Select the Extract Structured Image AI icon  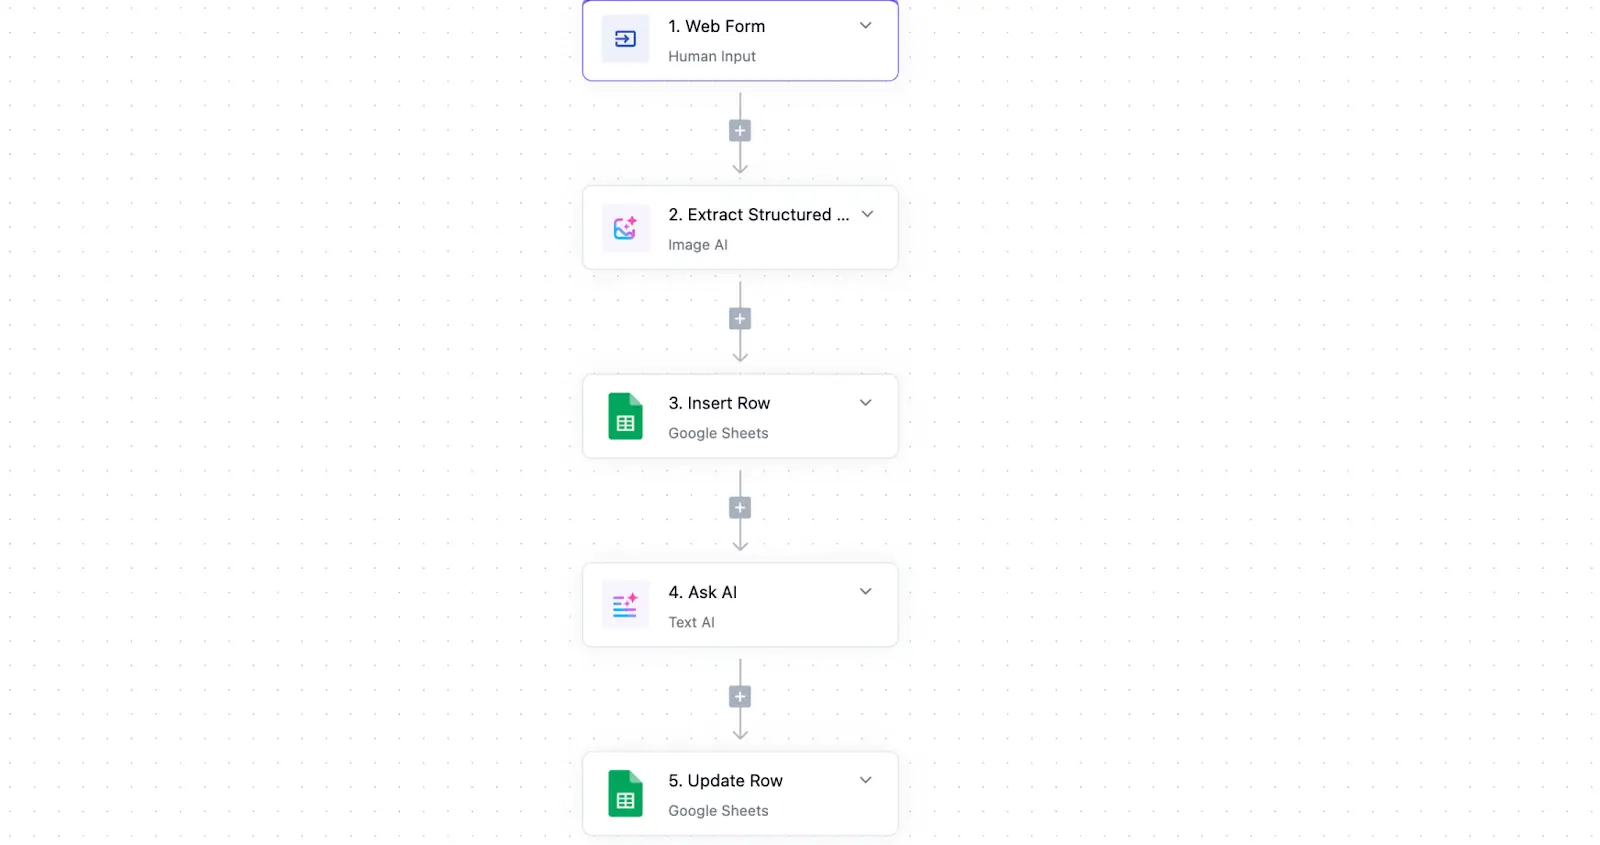[624, 228]
